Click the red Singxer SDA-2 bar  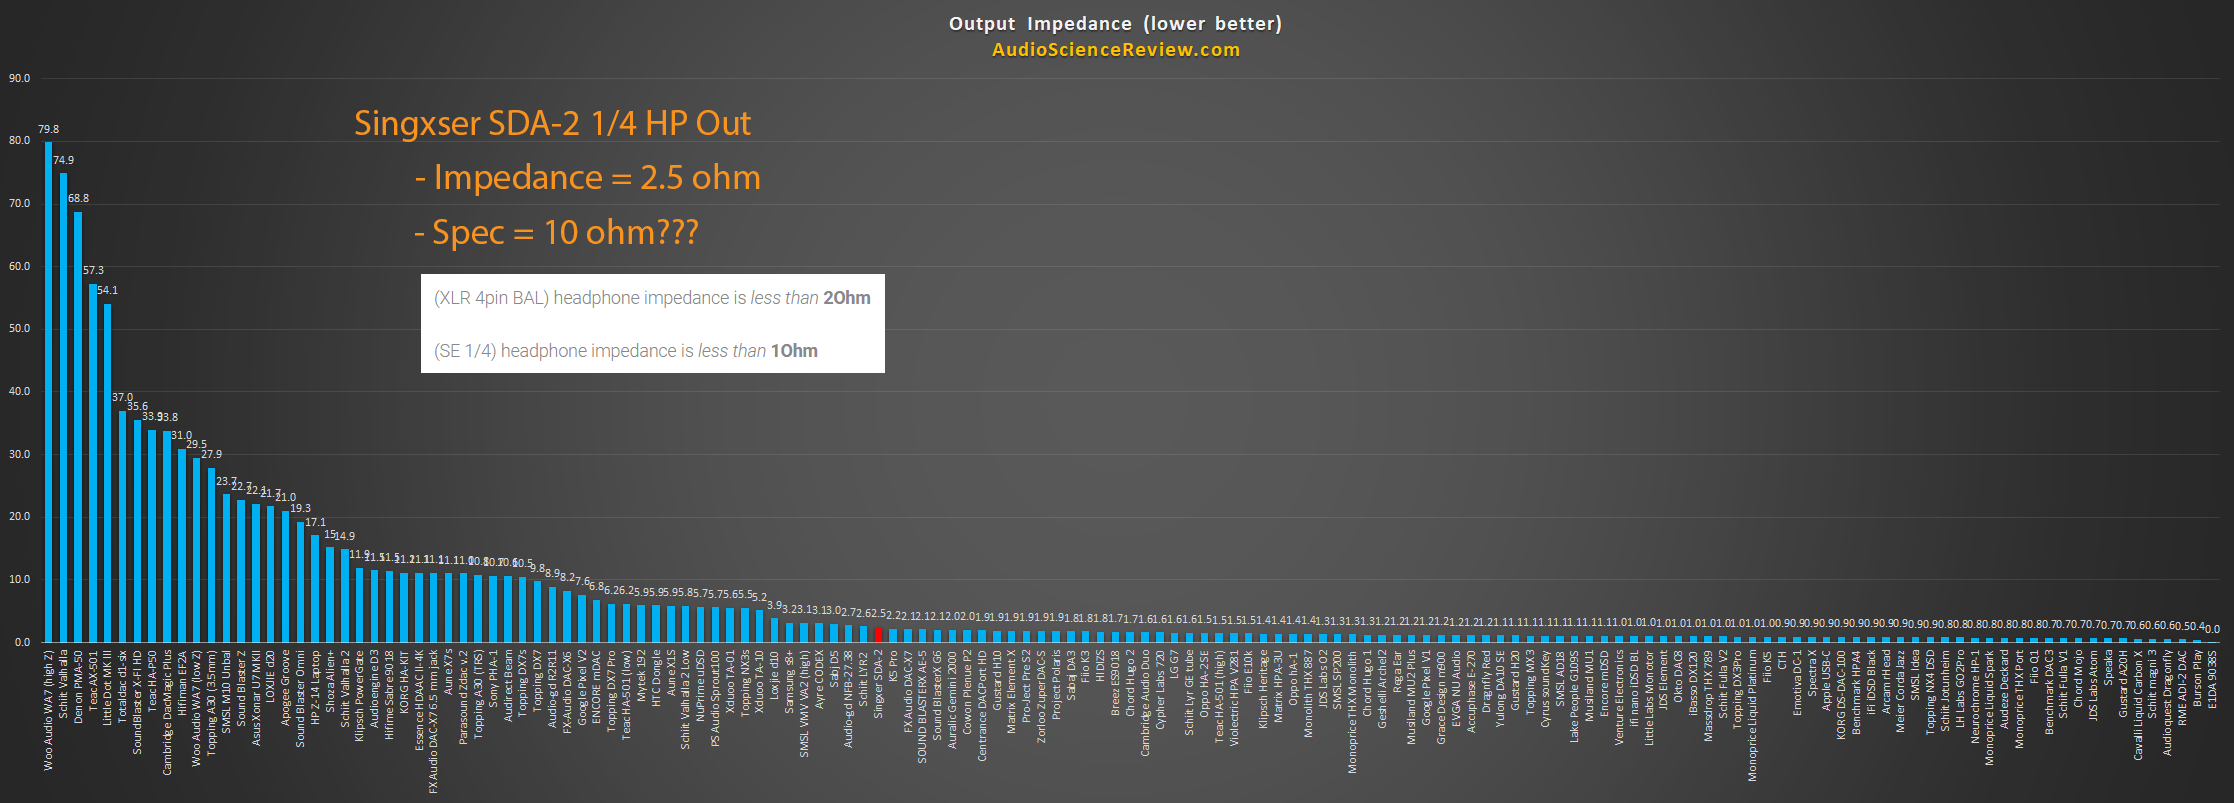coord(879,635)
